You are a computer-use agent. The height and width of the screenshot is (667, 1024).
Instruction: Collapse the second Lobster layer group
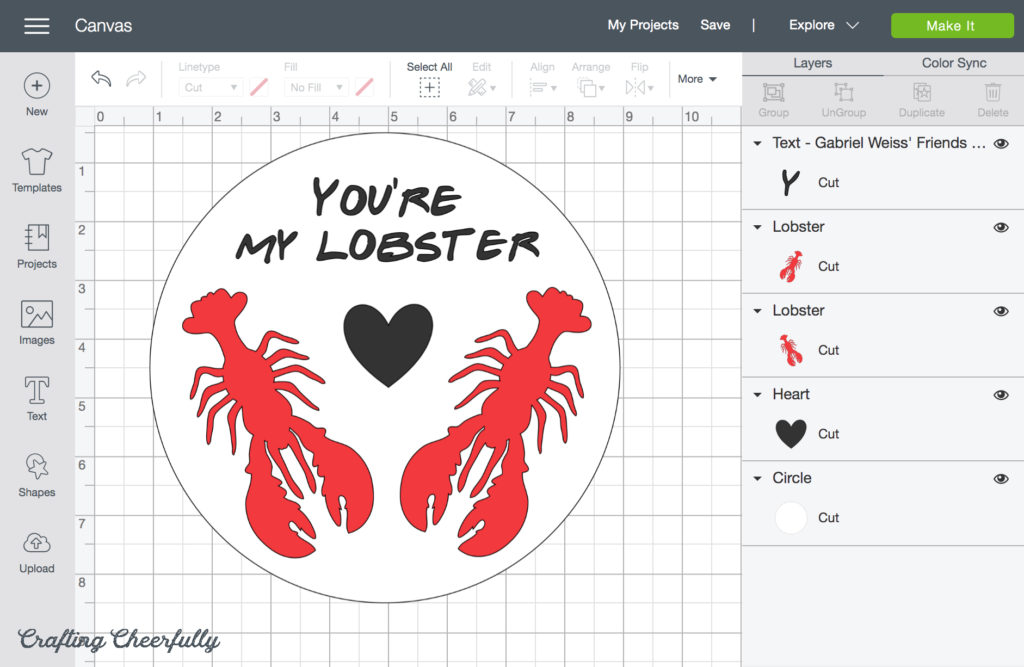click(758, 311)
